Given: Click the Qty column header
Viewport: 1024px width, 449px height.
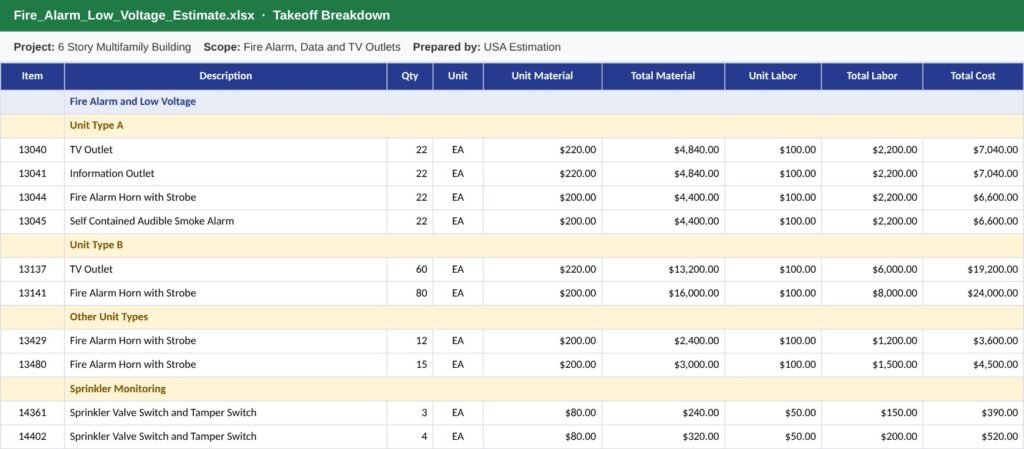Looking at the screenshot, I should pos(409,76).
